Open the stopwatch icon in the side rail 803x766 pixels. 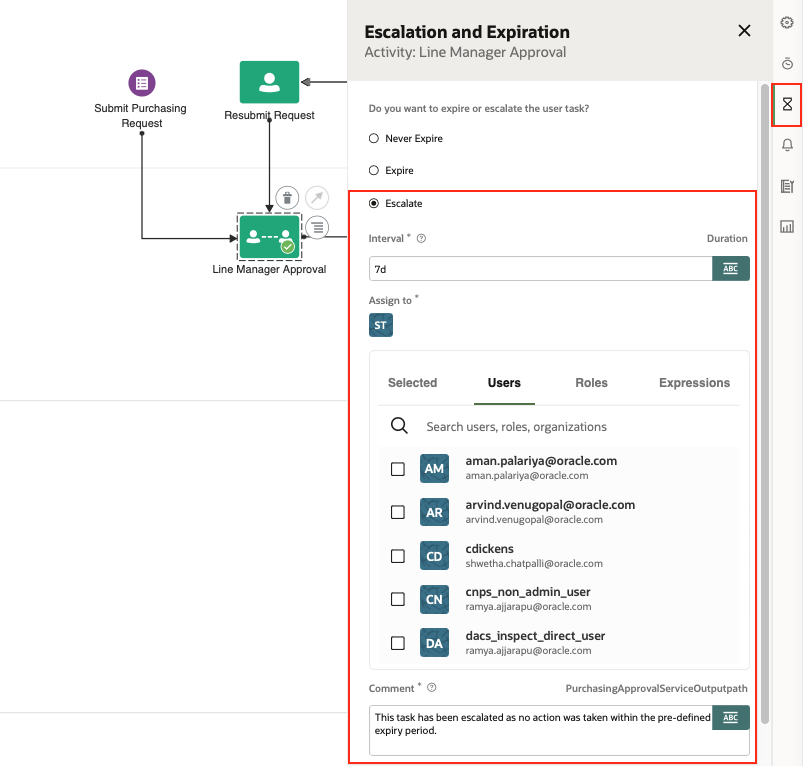coord(787,64)
